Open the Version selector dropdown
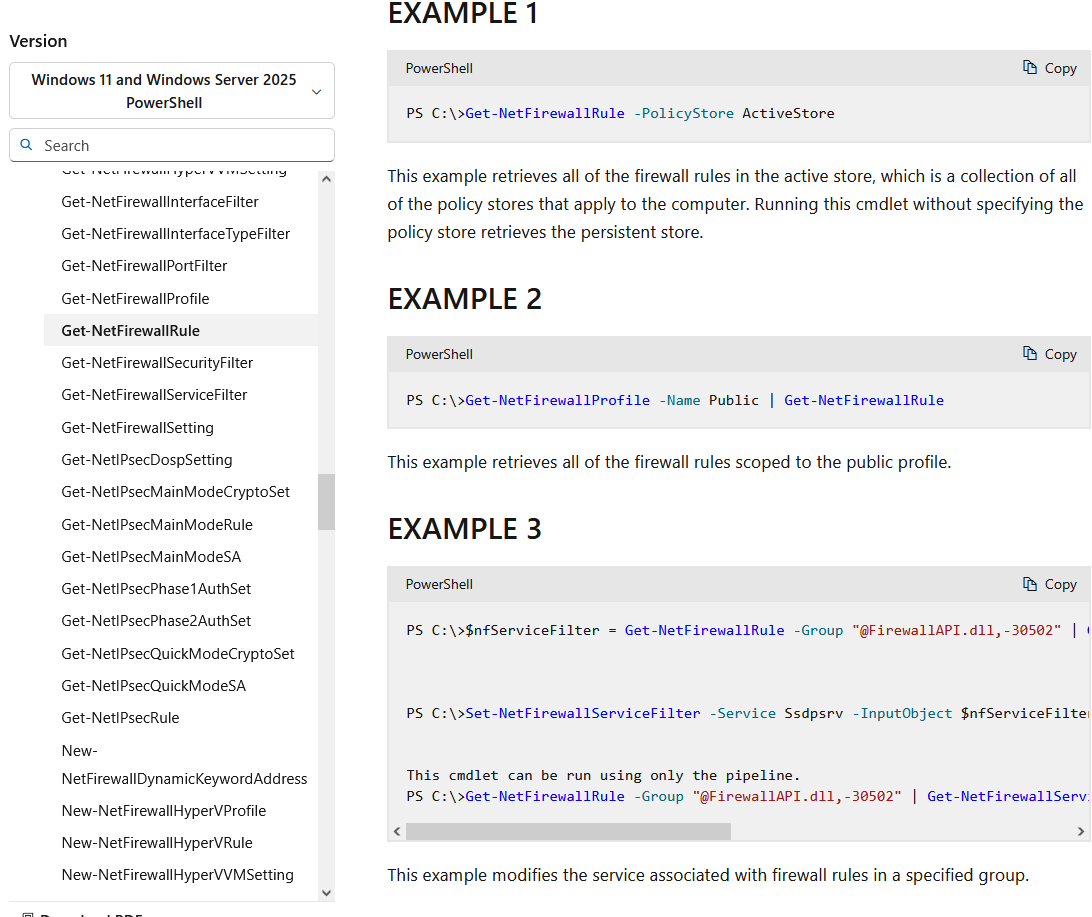This screenshot has height=917, width=1092. pyautogui.click(x=172, y=91)
